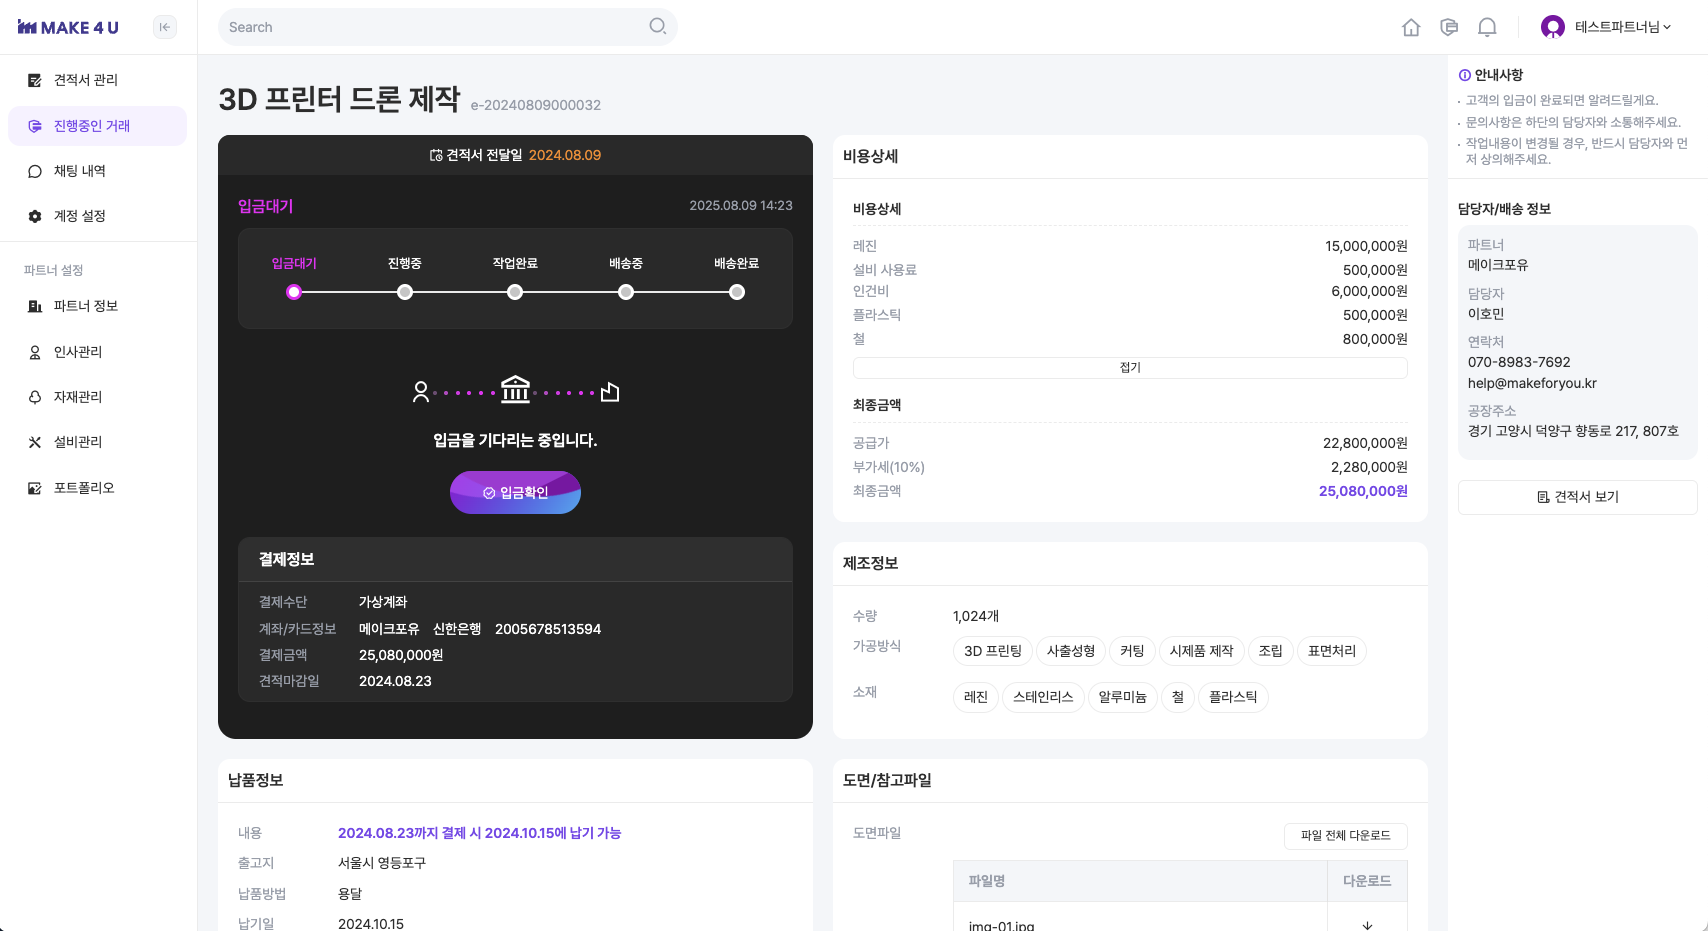Click the notification bell icon

pos(1487,27)
